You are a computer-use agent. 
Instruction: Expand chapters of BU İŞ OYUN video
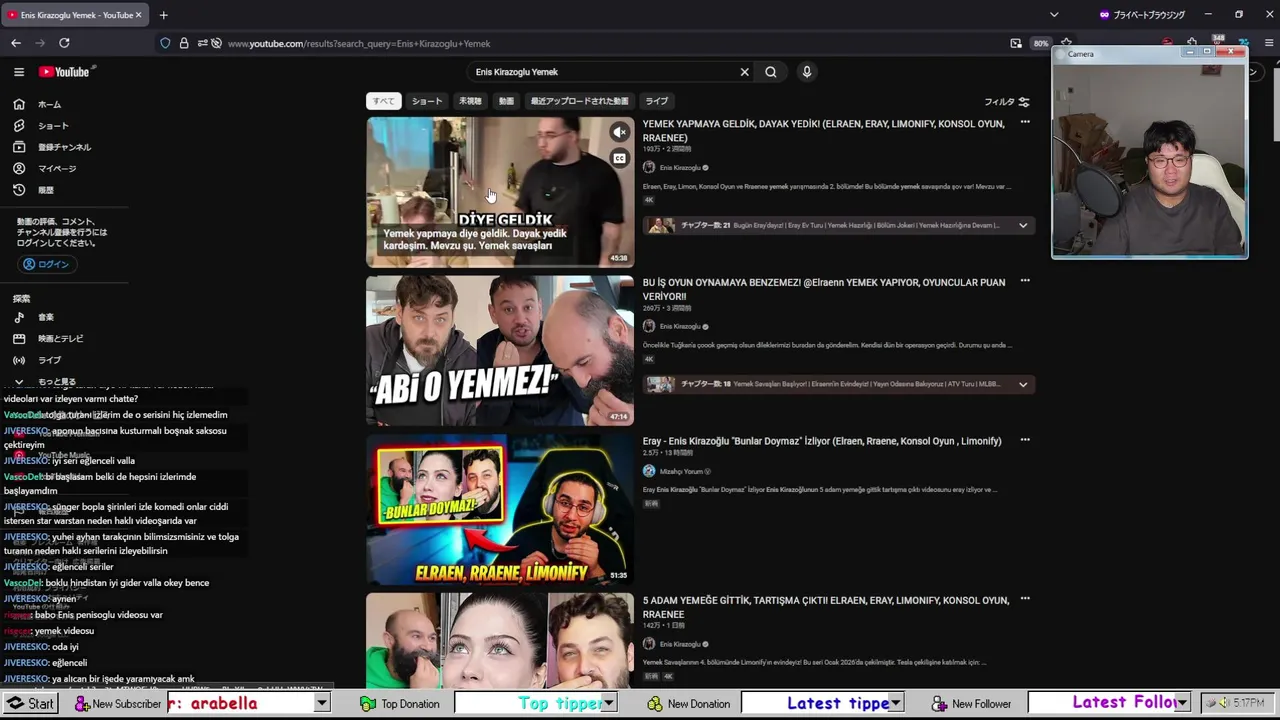pos(1023,384)
